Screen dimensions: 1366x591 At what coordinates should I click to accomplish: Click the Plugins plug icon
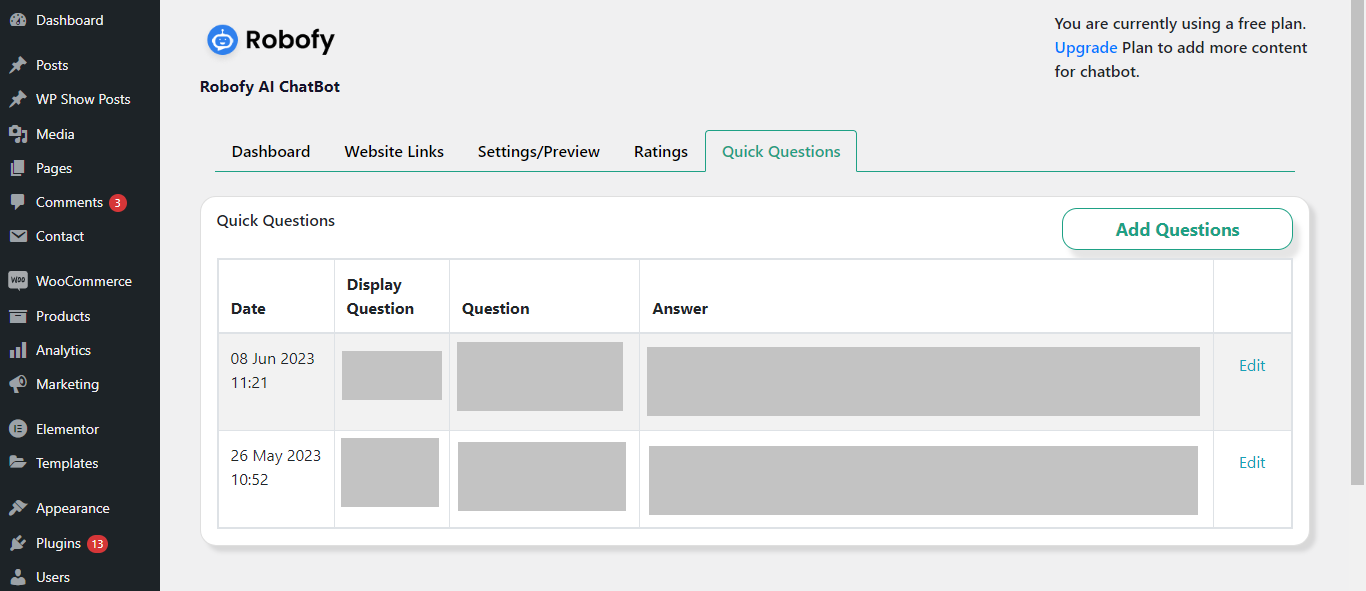17,543
